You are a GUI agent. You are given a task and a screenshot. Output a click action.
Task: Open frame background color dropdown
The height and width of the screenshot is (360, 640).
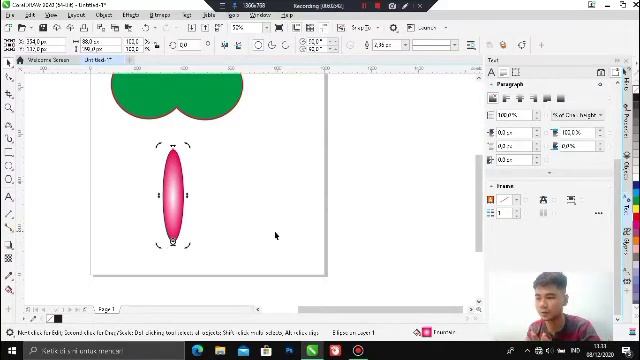(517, 200)
